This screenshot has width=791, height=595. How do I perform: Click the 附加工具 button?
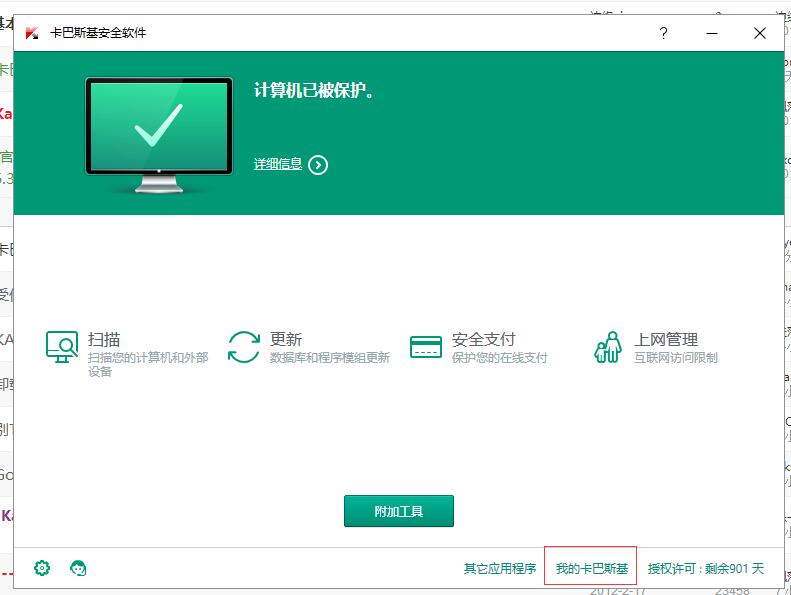click(x=399, y=511)
